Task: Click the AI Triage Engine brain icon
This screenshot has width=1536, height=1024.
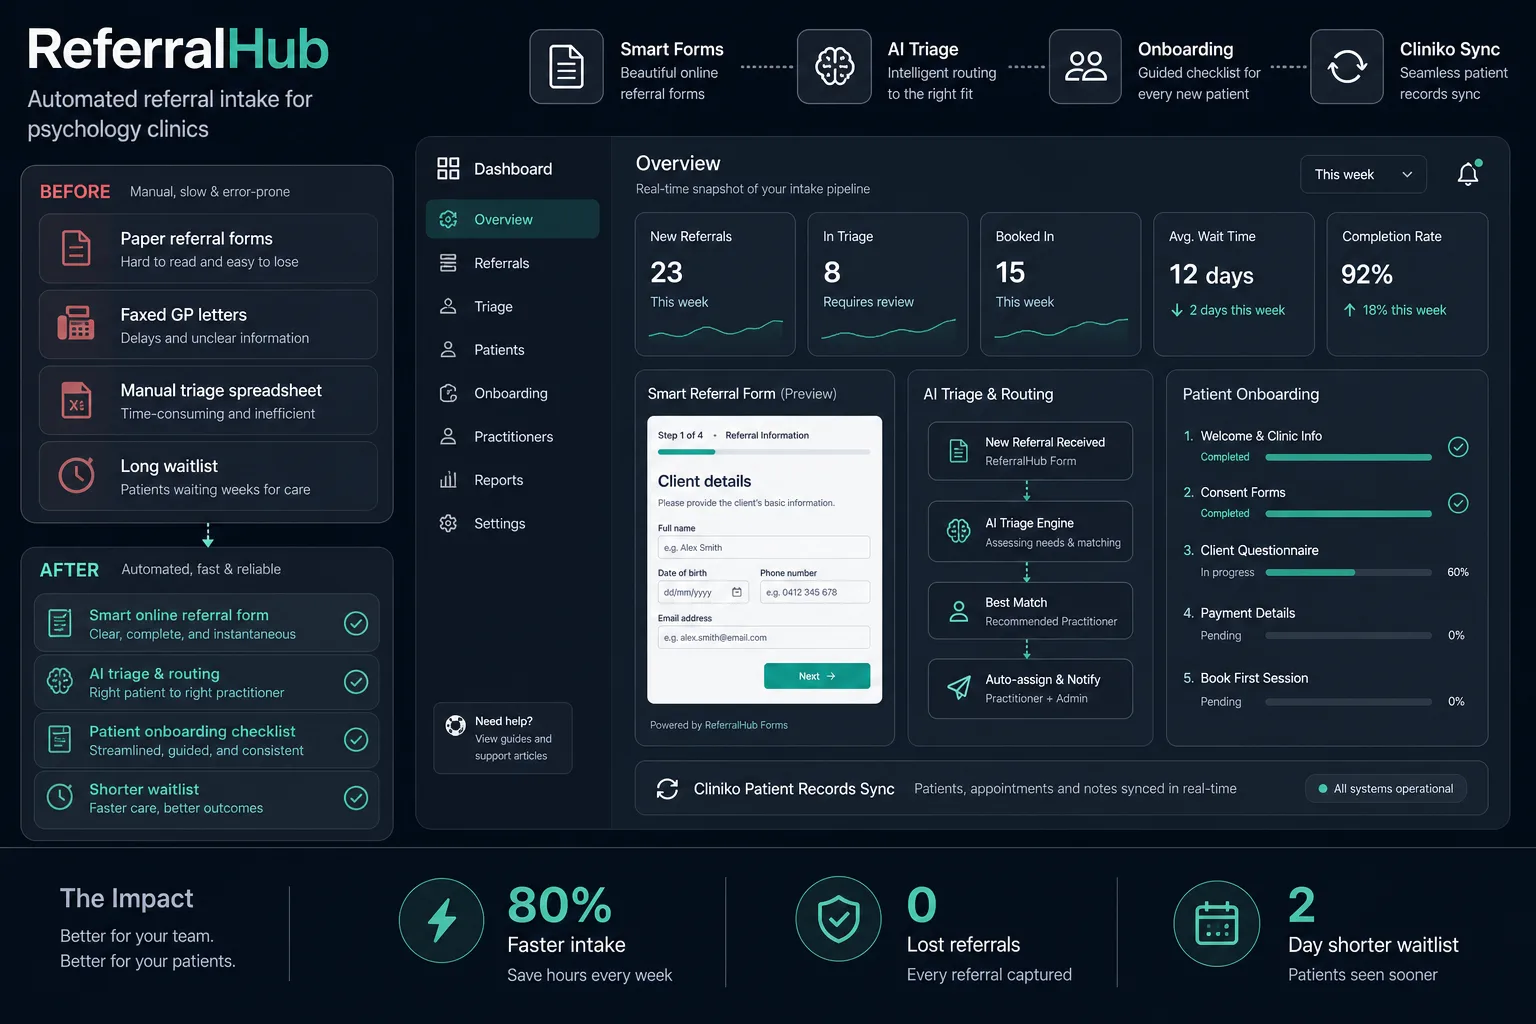Action: [x=958, y=531]
